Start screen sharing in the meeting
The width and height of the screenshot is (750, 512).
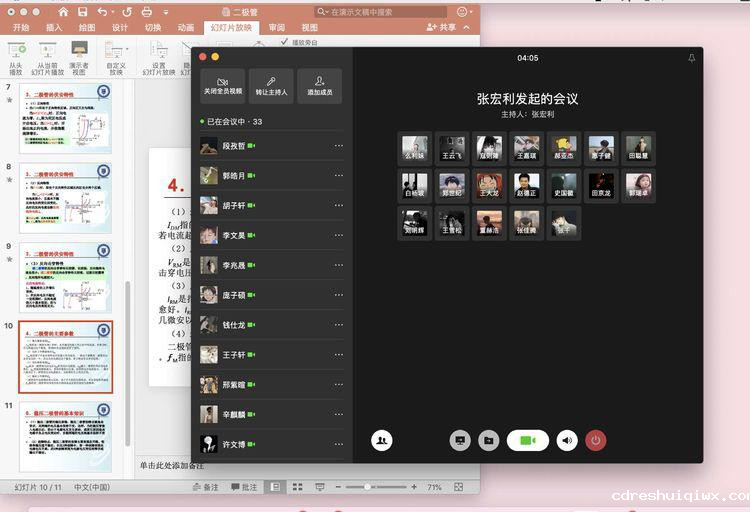(x=460, y=440)
